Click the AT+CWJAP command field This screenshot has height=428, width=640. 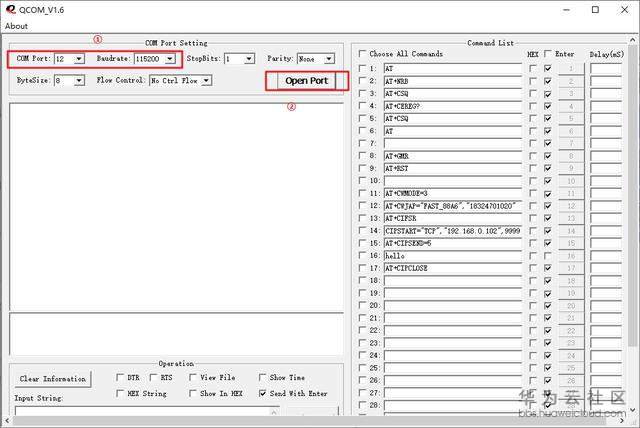click(x=453, y=206)
